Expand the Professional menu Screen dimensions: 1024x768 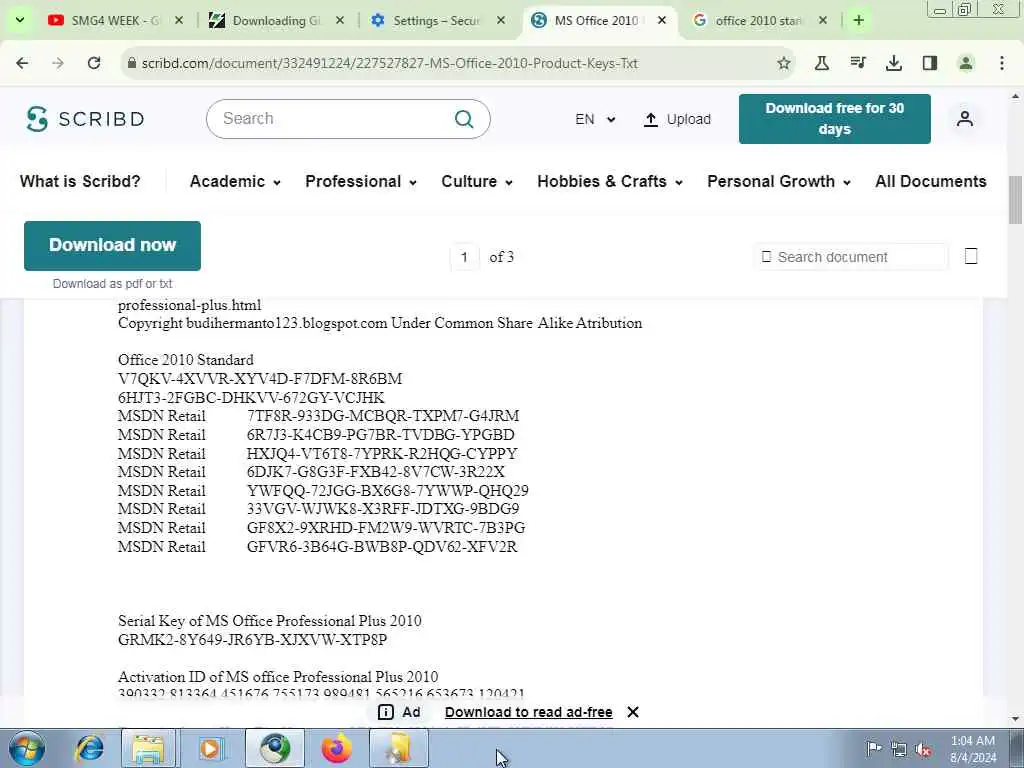click(360, 181)
